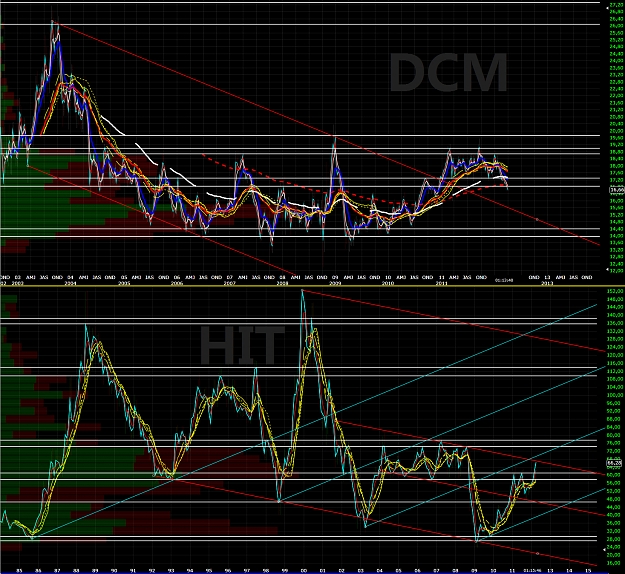Click the scale-down arrow at DCM price axis bottom

[x=607, y=269]
